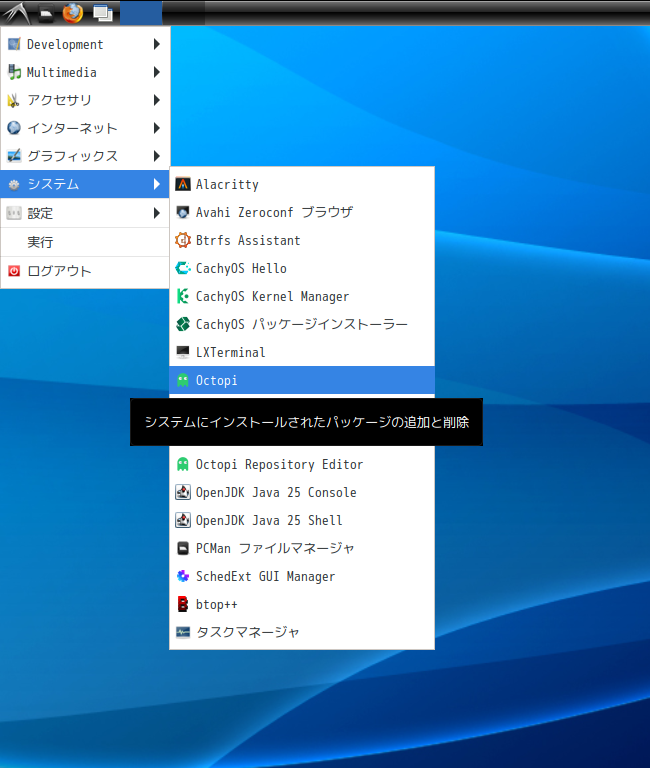
Task: Launch CachyOS Hello entry
Action: pyautogui.click(x=302, y=268)
